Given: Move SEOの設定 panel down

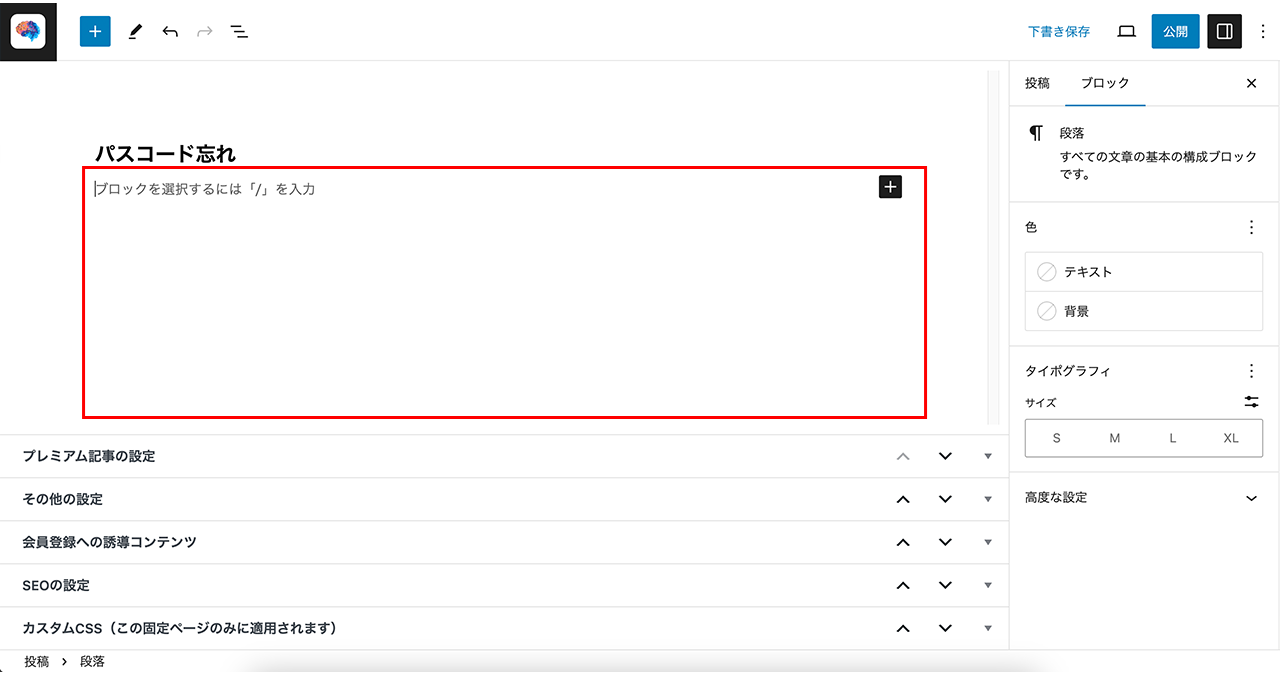Looking at the screenshot, I should [945, 585].
